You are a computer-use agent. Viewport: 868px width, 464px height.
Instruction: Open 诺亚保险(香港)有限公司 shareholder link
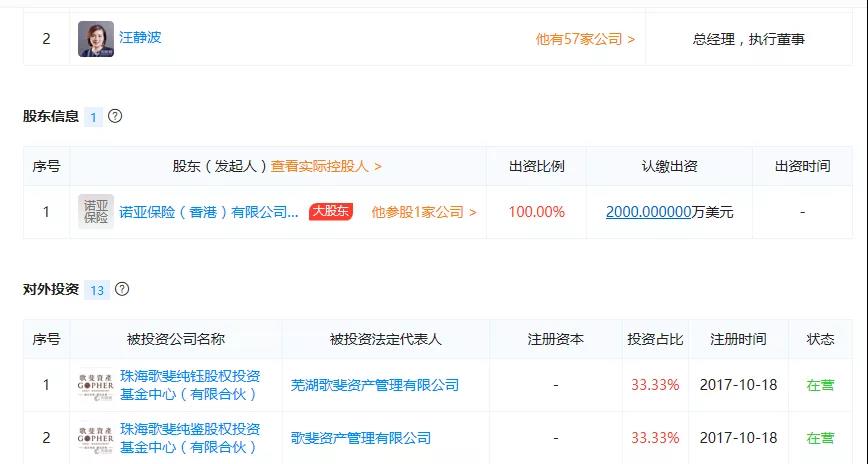(209, 212)
